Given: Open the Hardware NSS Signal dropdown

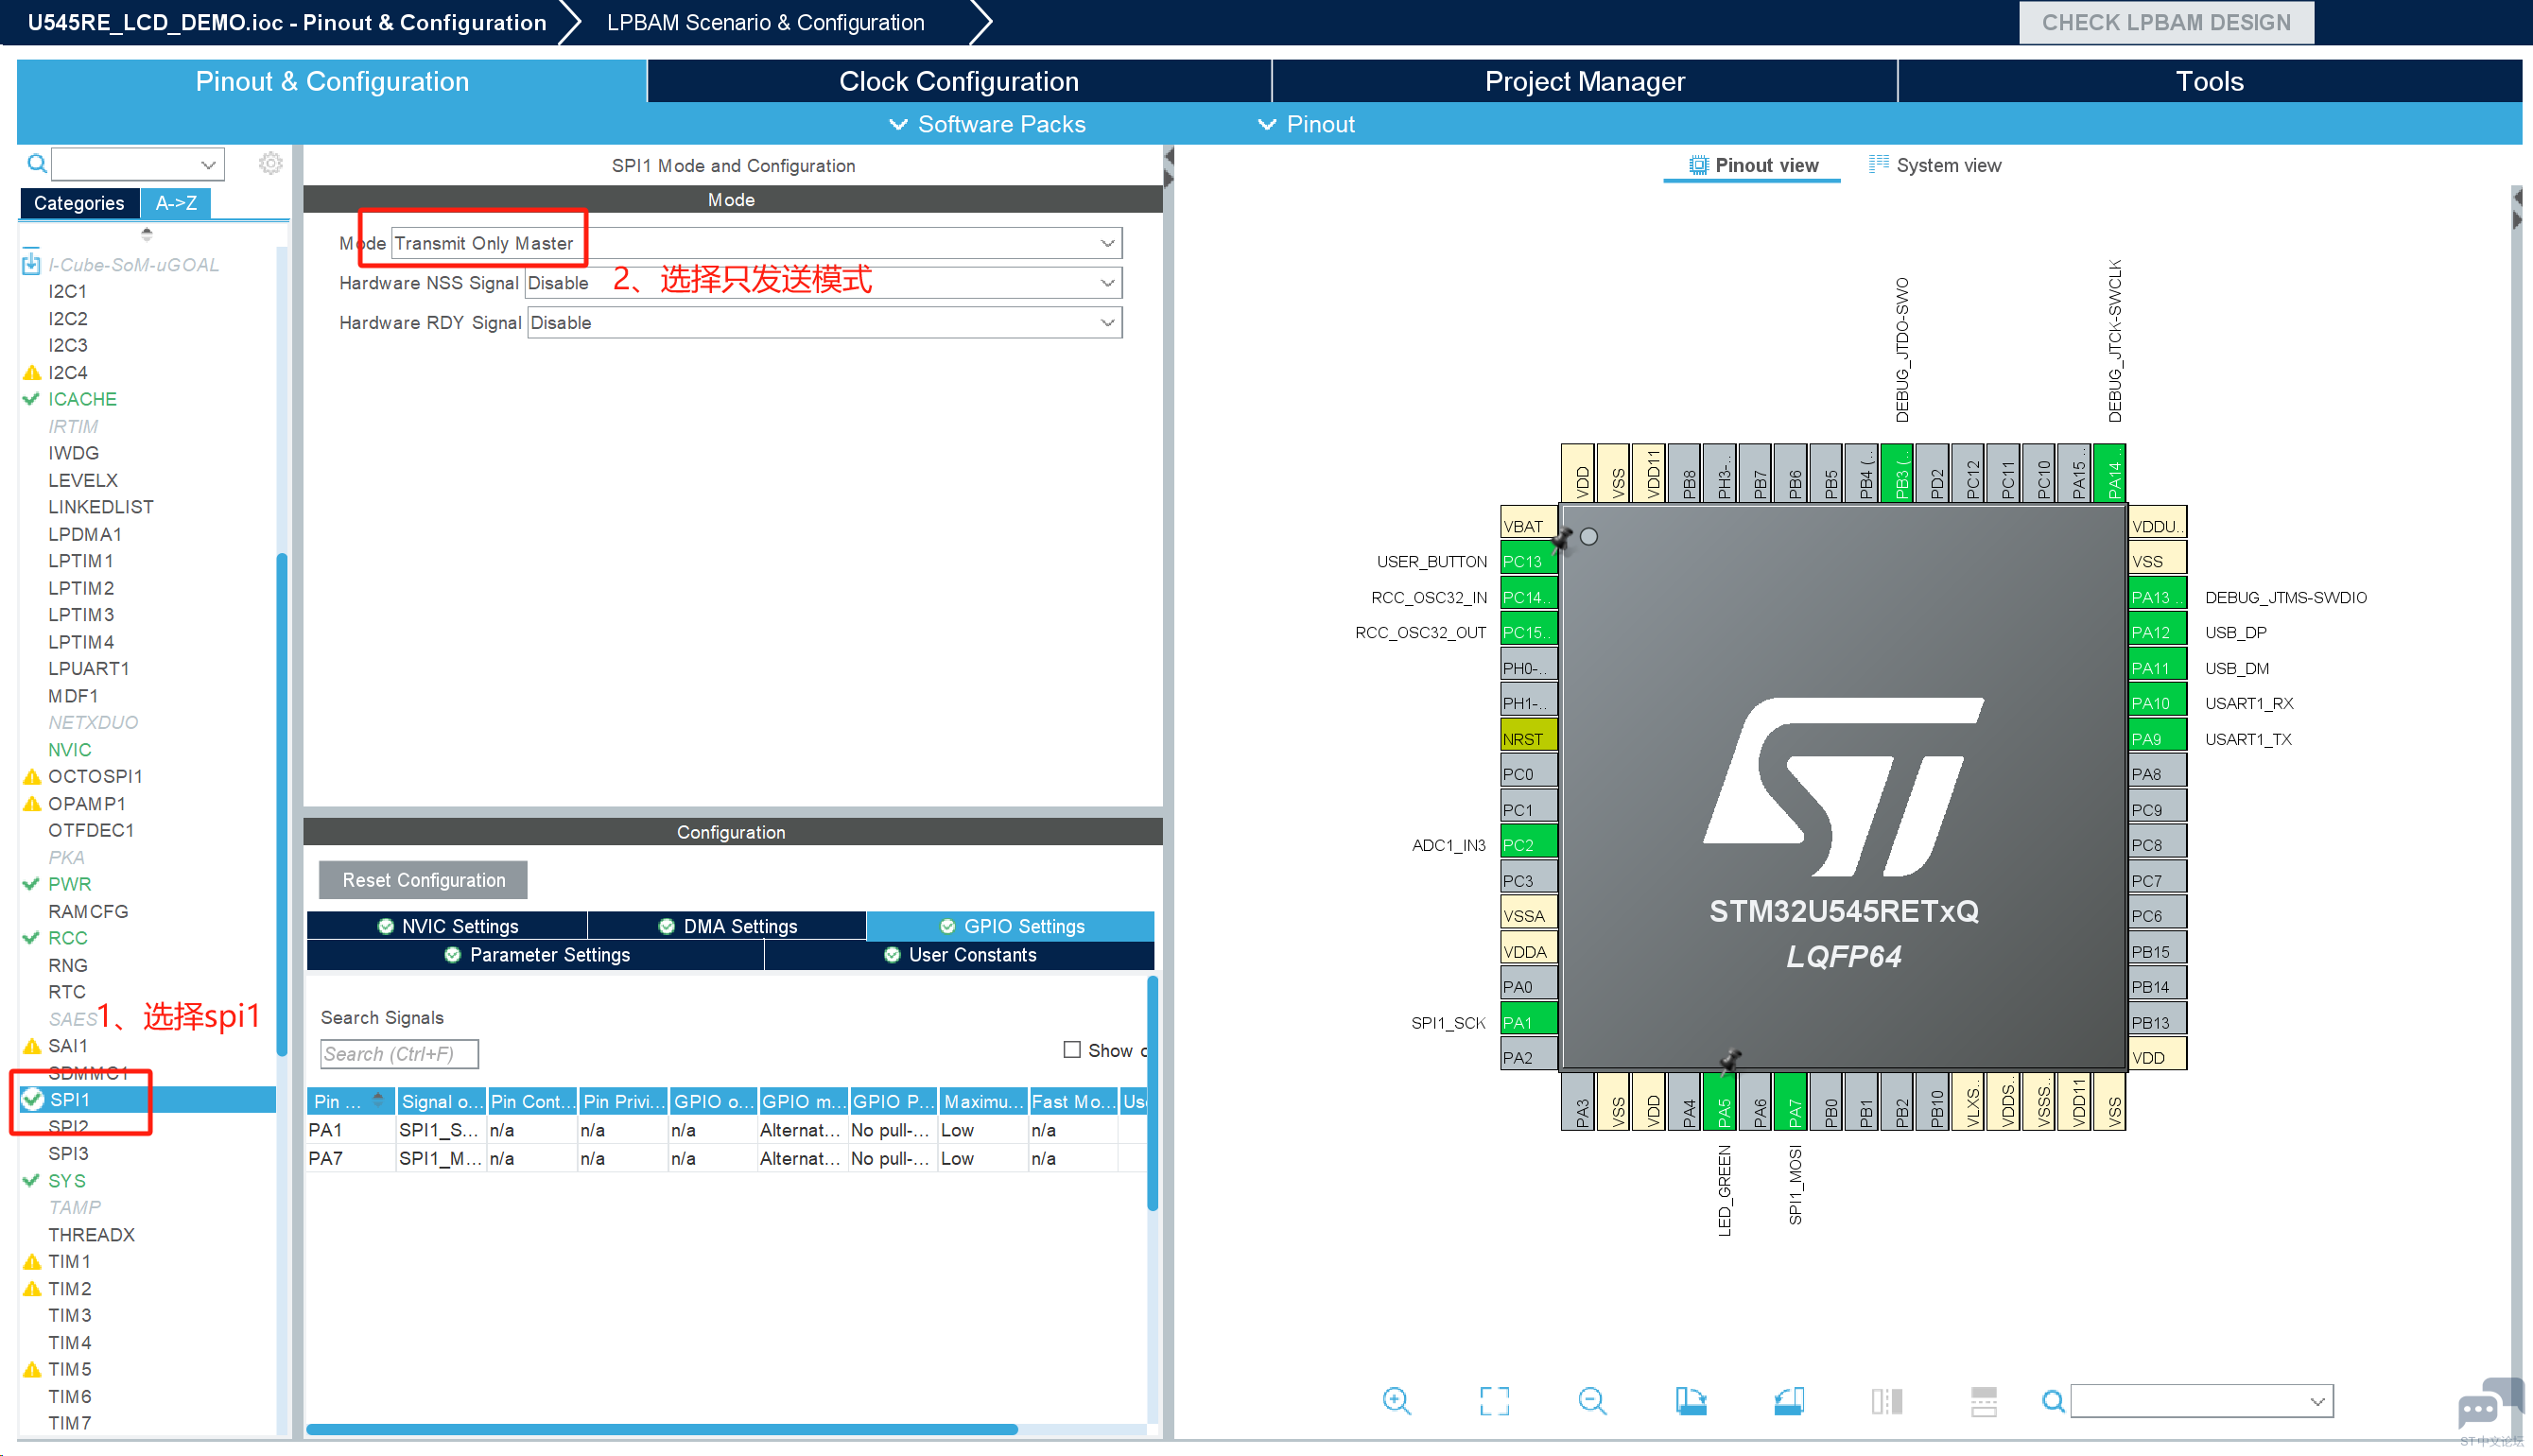Looking at the screenshot, I should pyautogui.click(x=823, y=283).
